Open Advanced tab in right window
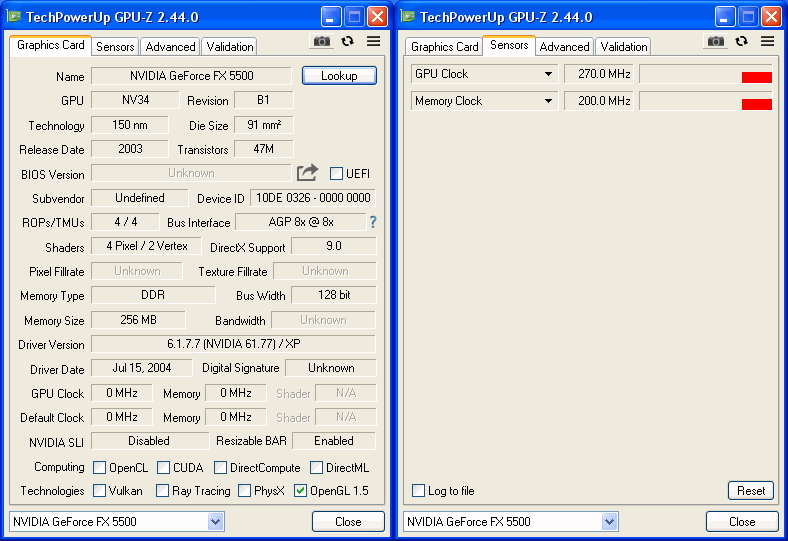 tap(564, 47)
